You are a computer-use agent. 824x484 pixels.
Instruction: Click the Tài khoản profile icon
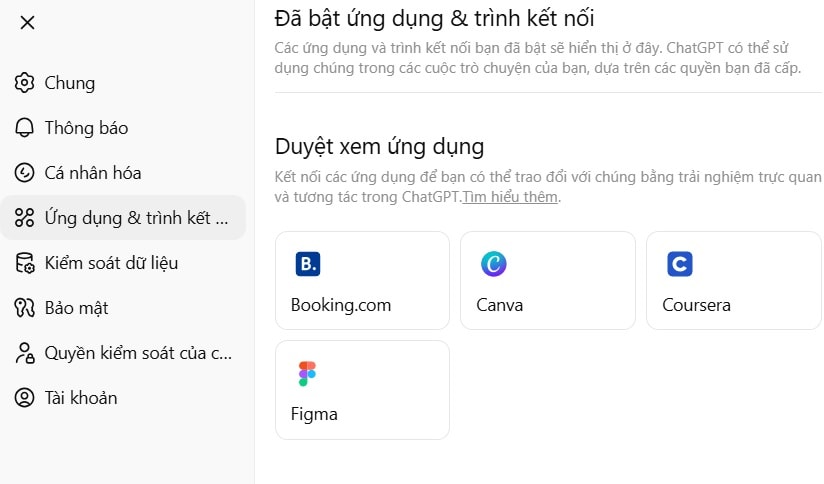pyautogui.click(x=25, y=398)
